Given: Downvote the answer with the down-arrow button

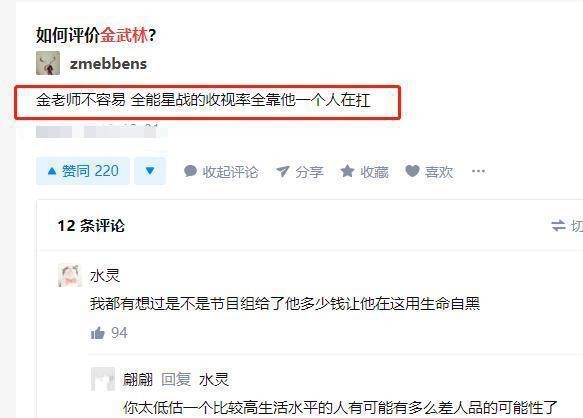Looking at the screenshot, I should tap(150, 171).
